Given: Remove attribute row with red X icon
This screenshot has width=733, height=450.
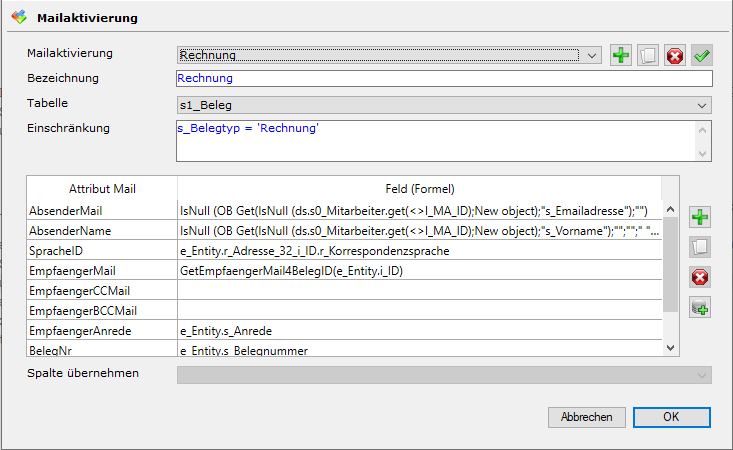Looking at the screenshot, I should [x=700, y=277].
